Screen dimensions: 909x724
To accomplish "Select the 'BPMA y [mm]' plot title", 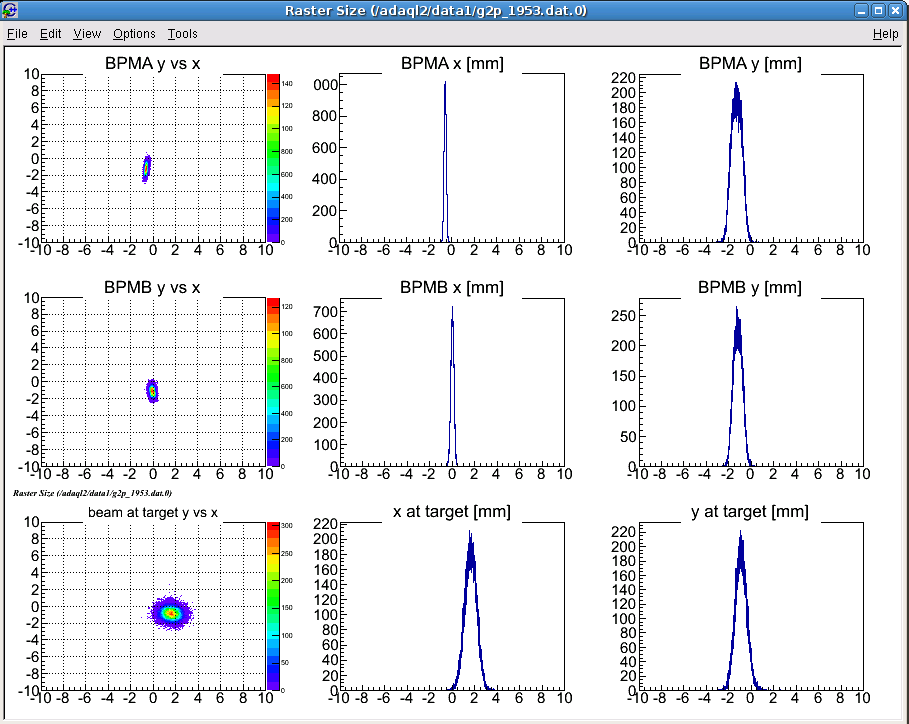I will click(x=750, y=64).
